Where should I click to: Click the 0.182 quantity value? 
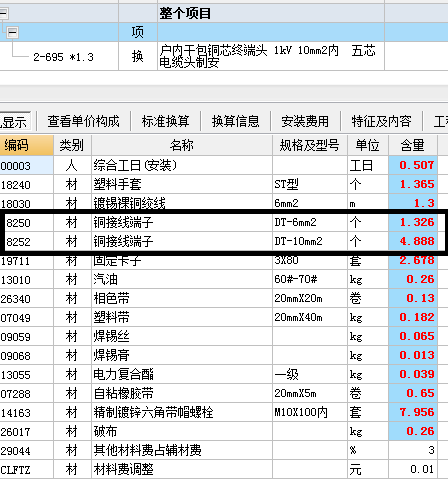413,317
